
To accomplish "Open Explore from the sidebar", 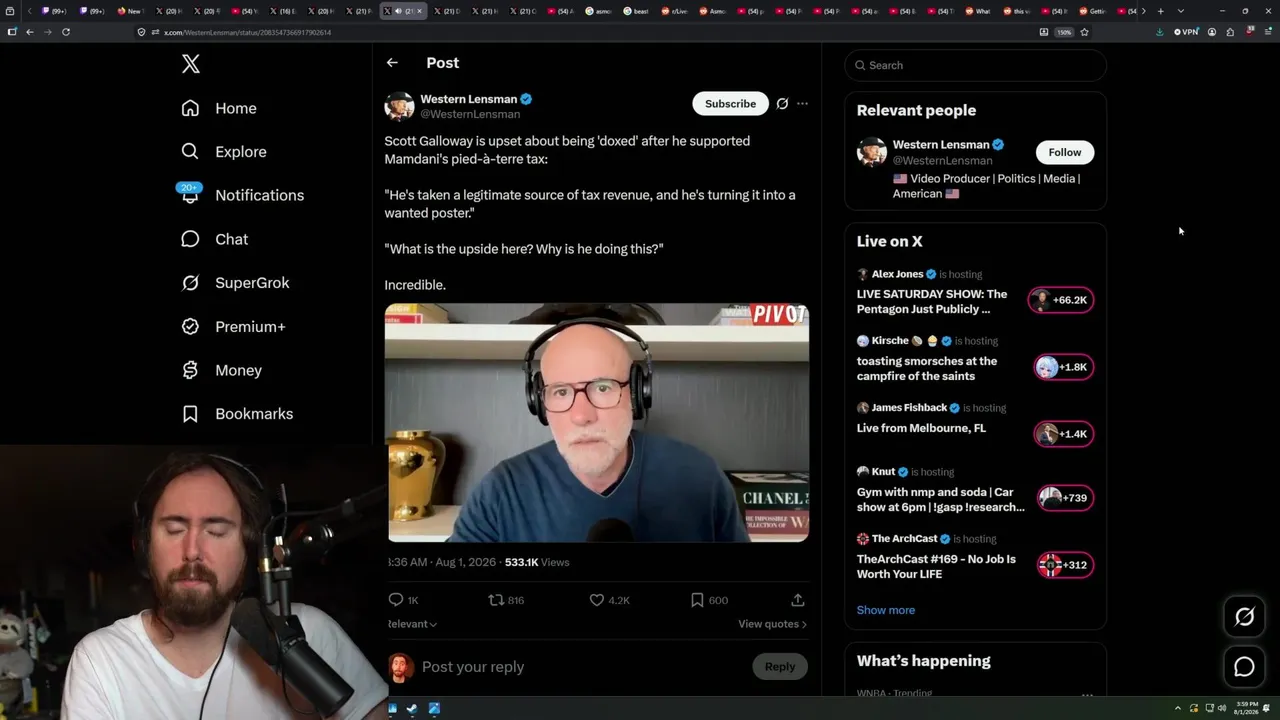I will coord(224,152).
